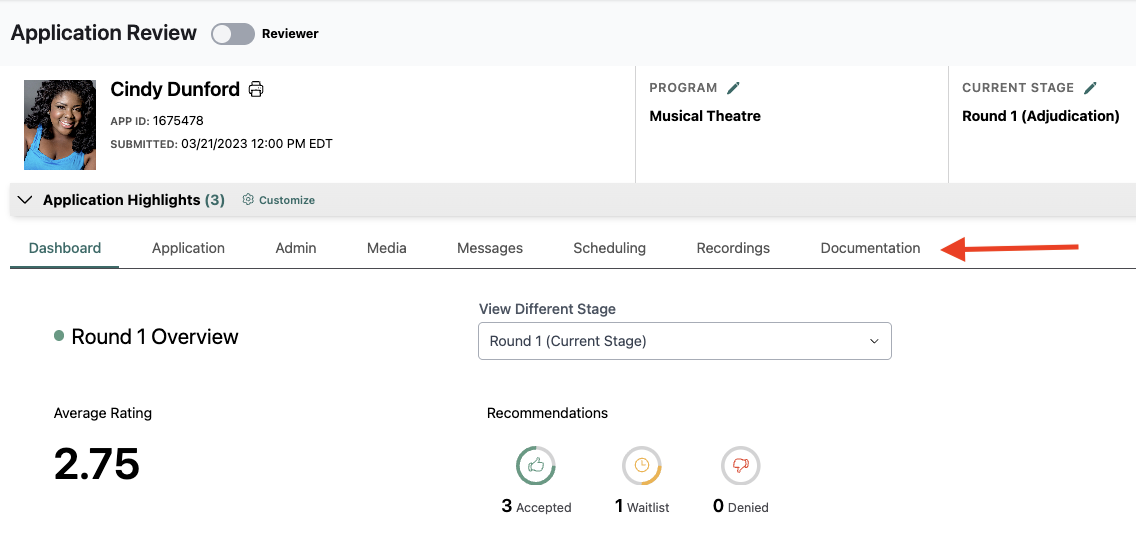Click Cindy Dunford's profile photo
The image size is (1136, 533).
coord(60,125)
